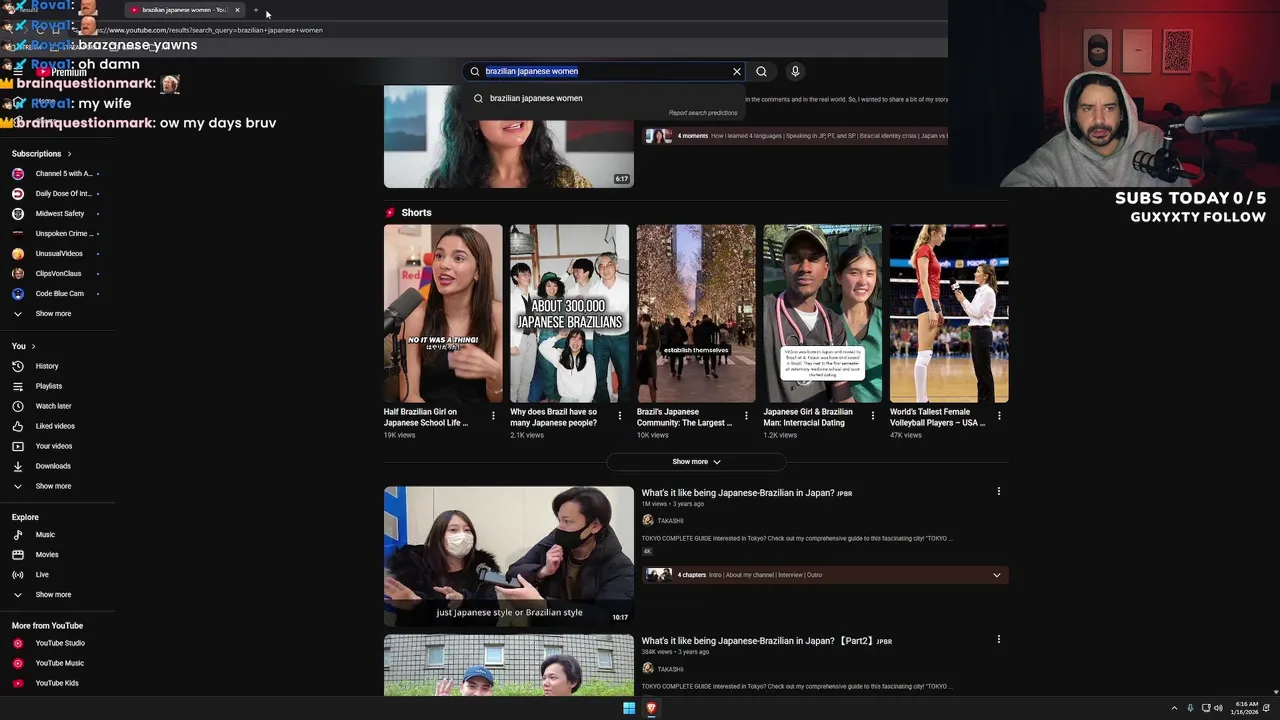The image size is (1280, 720).
Task: Open Your videos in the sidebar
Action: pos(54,446)
